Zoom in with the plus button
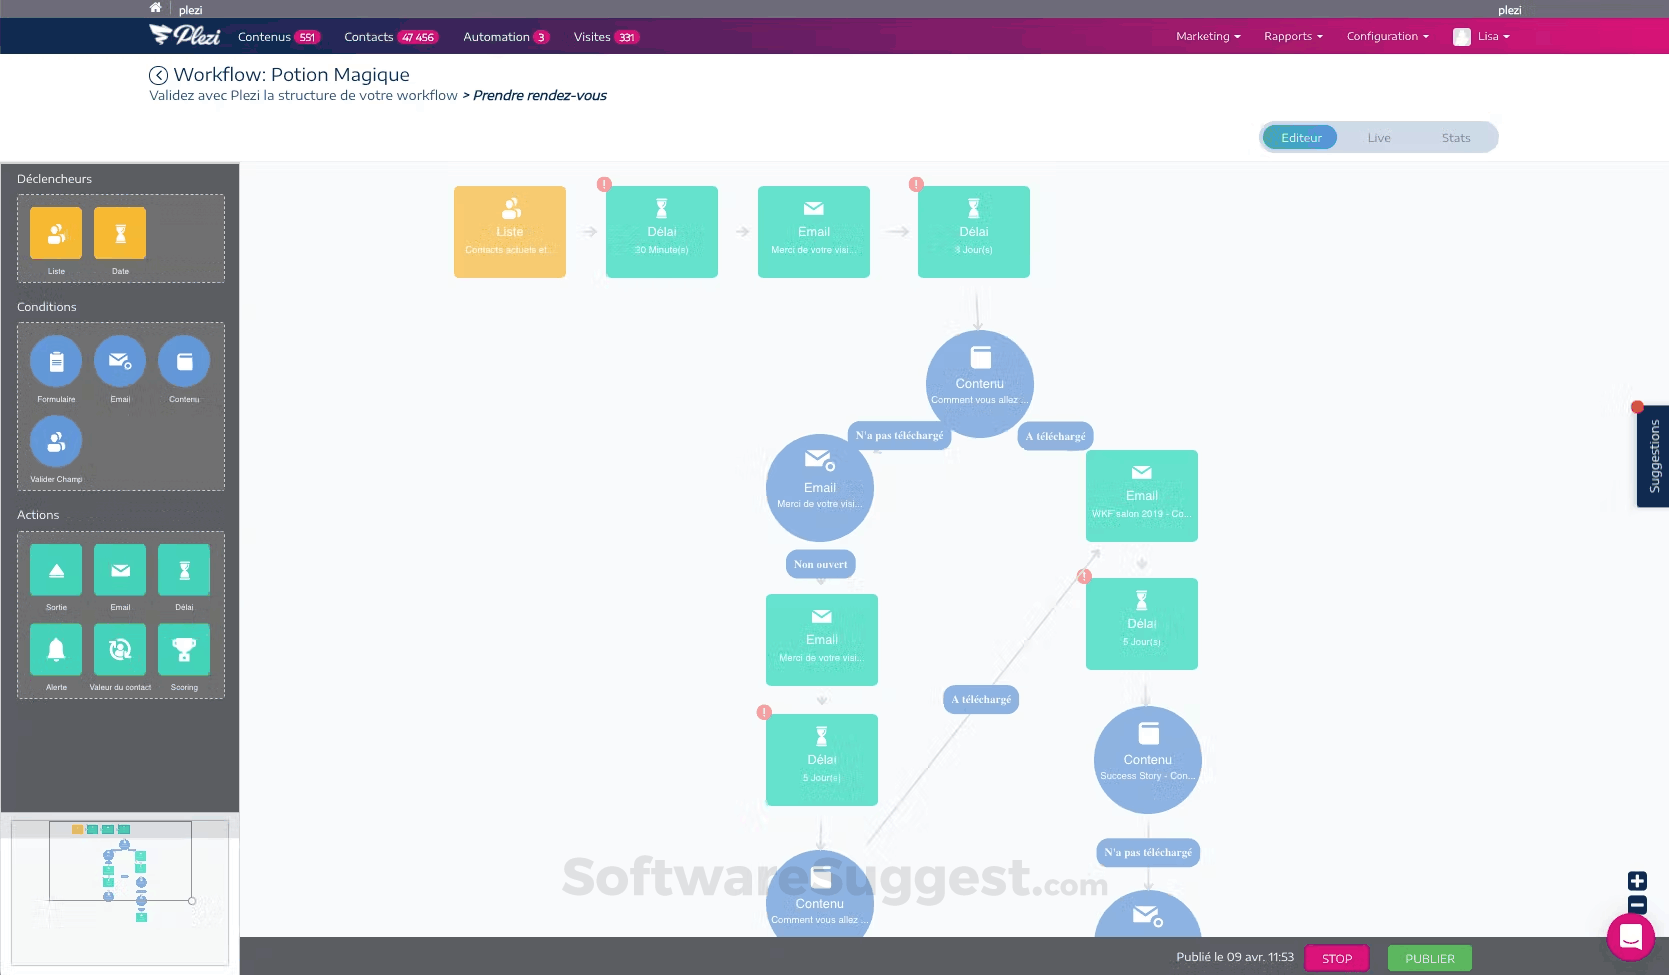1669x975 pixels. click(x=1637, y=881)
